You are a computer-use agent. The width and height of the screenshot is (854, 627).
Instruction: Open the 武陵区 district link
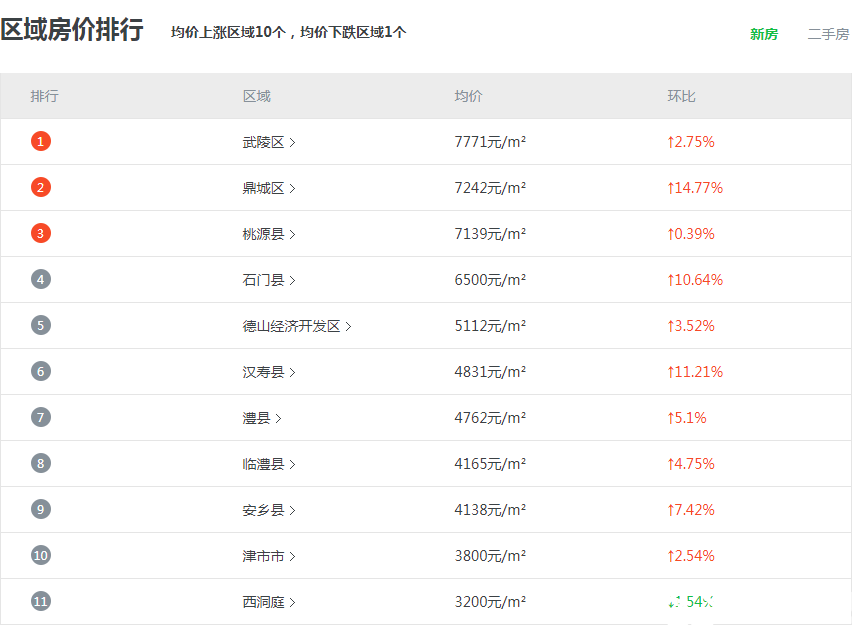click(x=263, y=142)
